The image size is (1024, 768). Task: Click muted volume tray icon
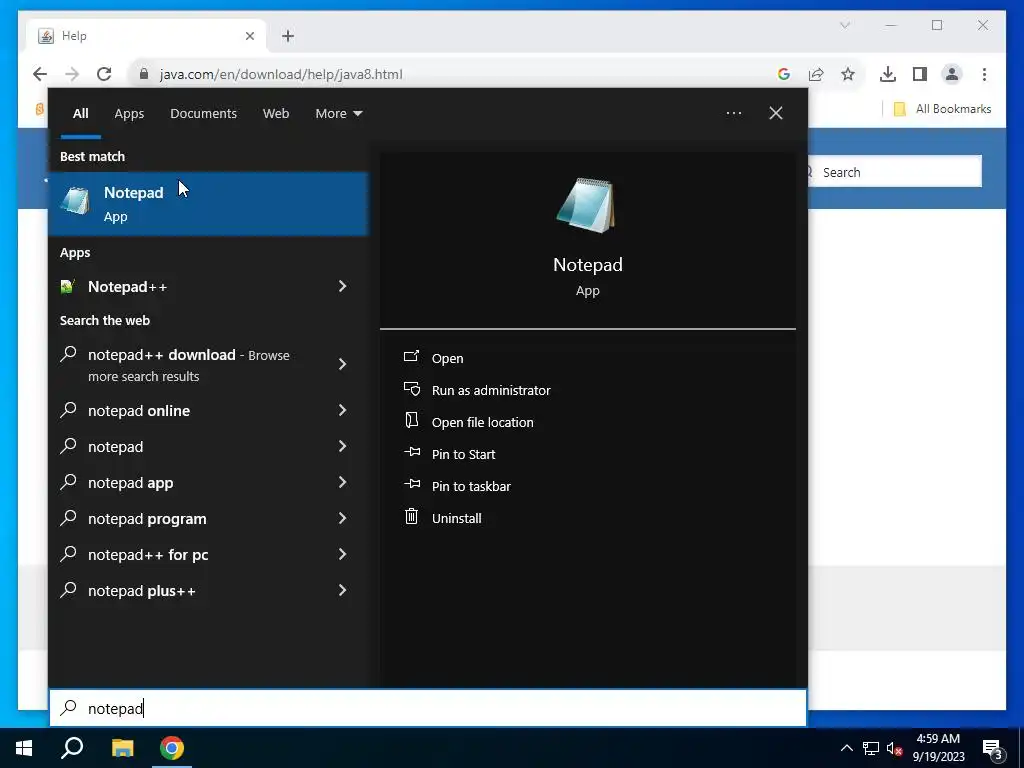(894, 748)
